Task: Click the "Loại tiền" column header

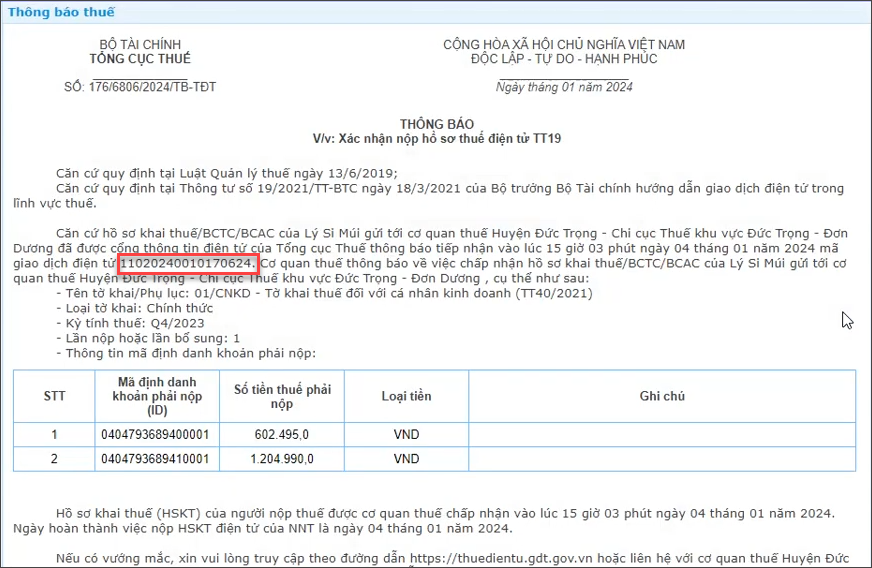Action: pyautogui.click(x=406, y=396)
